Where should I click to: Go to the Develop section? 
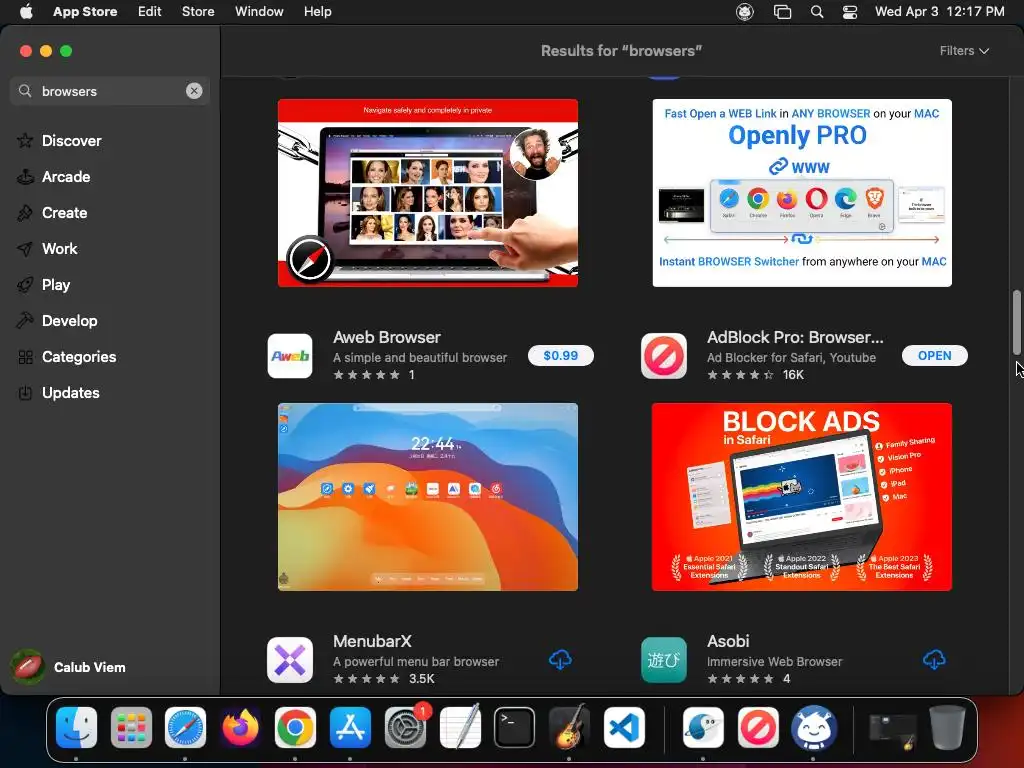tap(69, 320)
